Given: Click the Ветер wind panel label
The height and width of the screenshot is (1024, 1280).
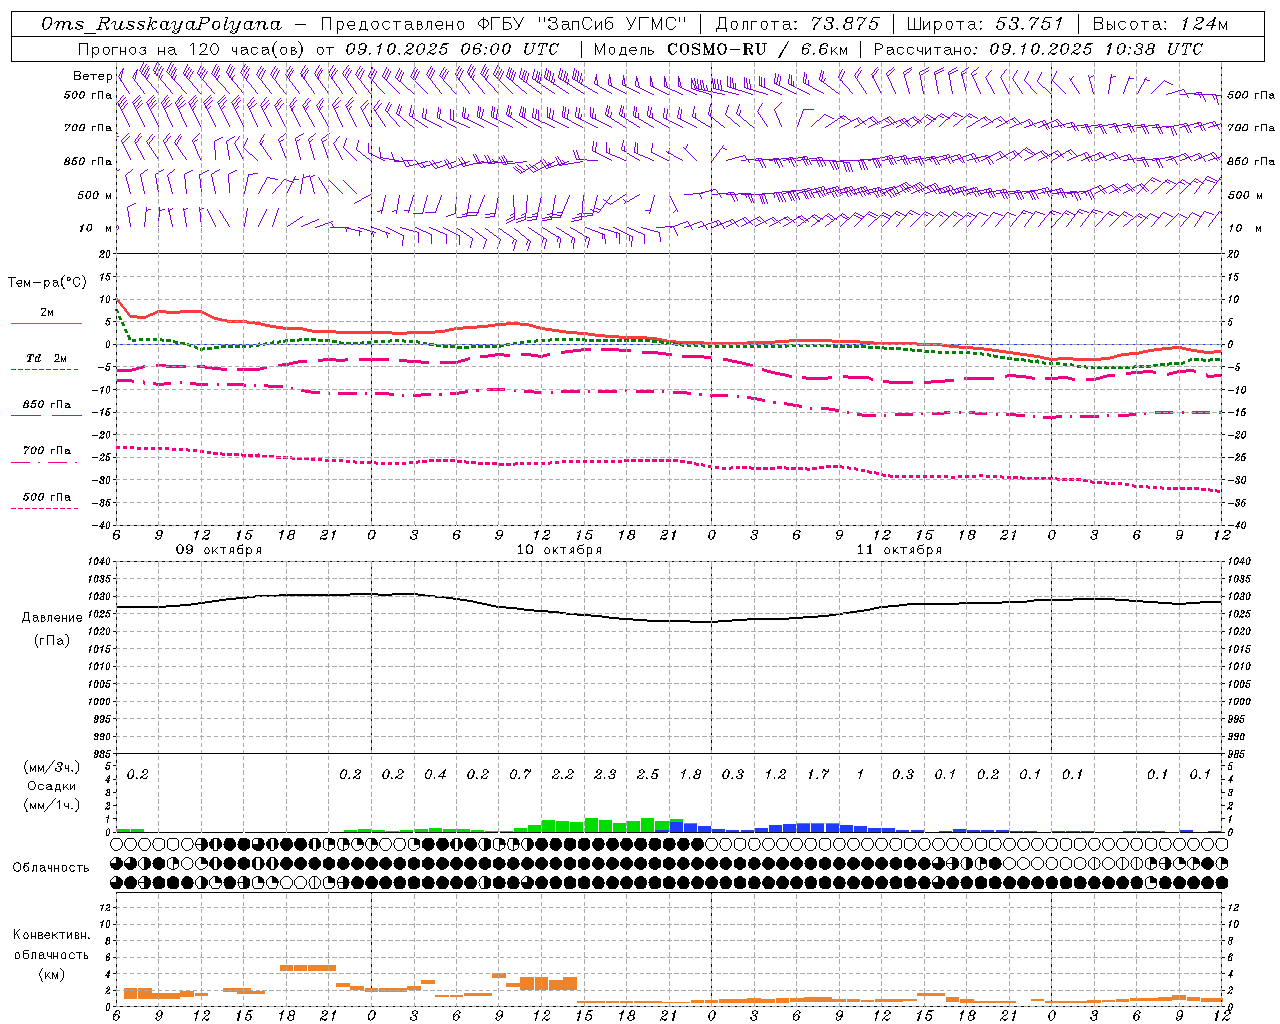Looking at the screenshot, I should 92,76.
